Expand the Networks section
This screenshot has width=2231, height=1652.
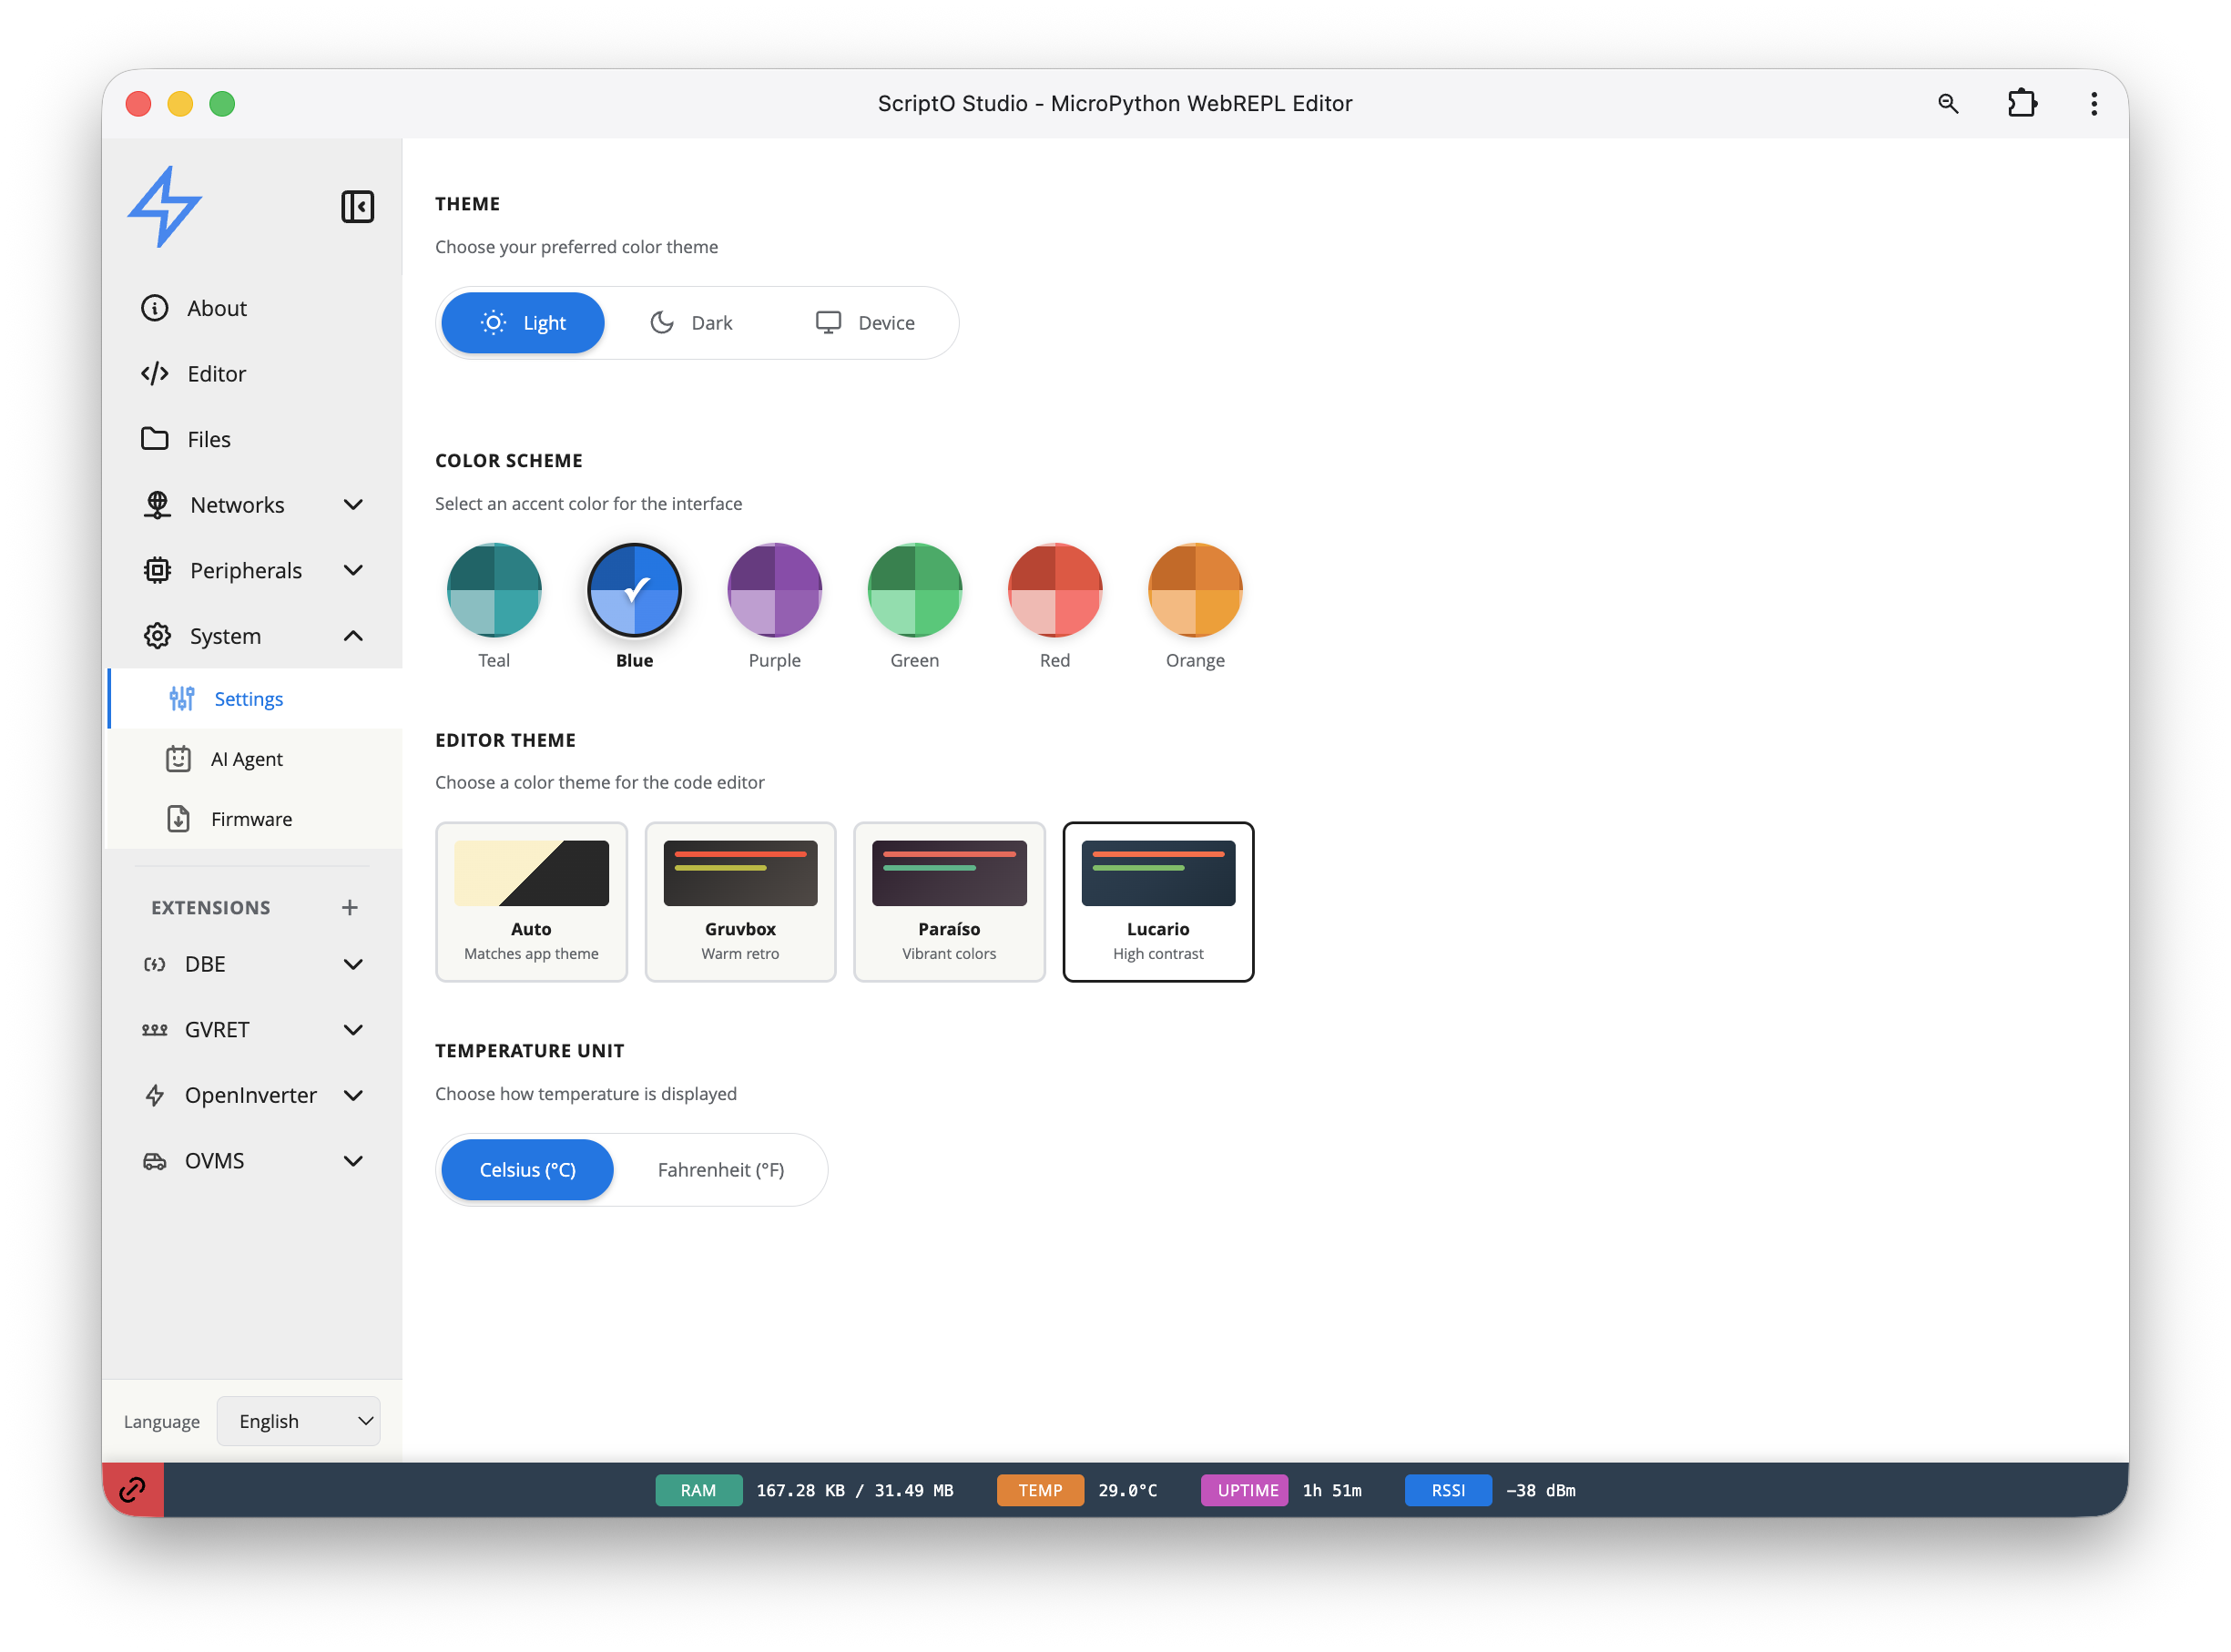tap(353, 504)
